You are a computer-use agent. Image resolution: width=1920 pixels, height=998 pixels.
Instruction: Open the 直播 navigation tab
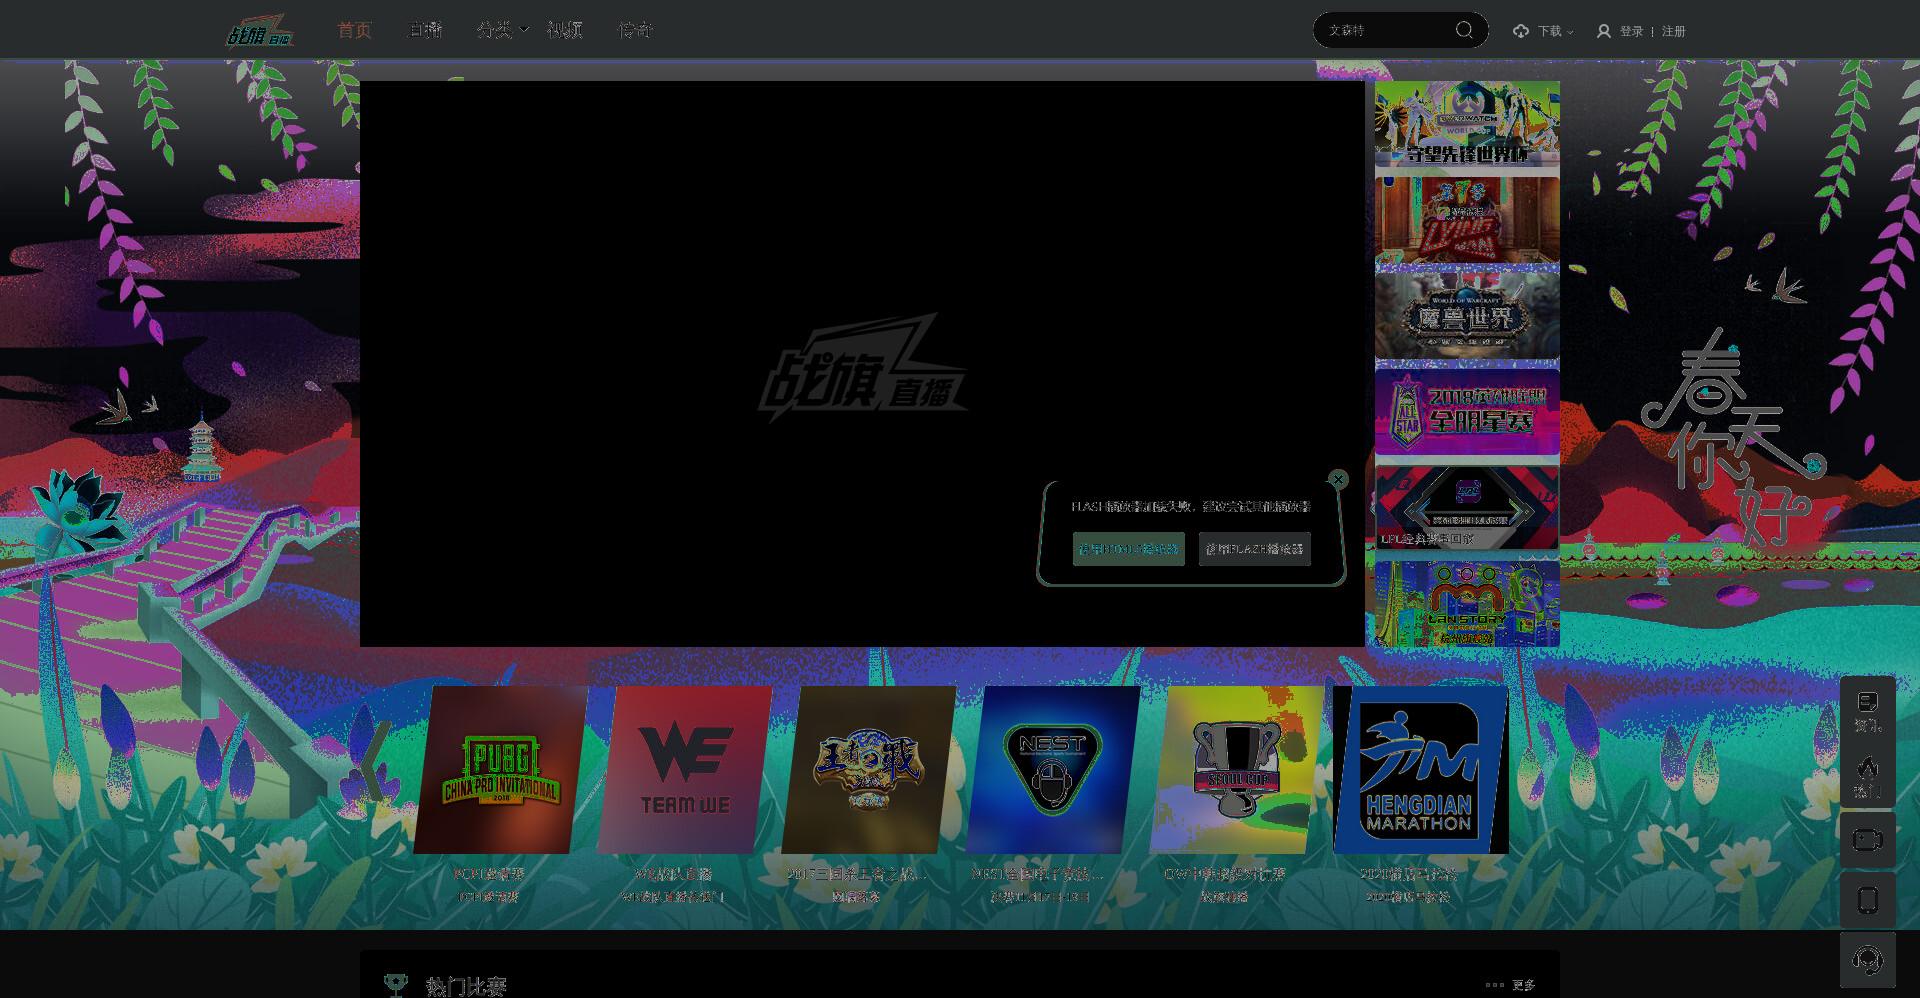tap(425, 30)
